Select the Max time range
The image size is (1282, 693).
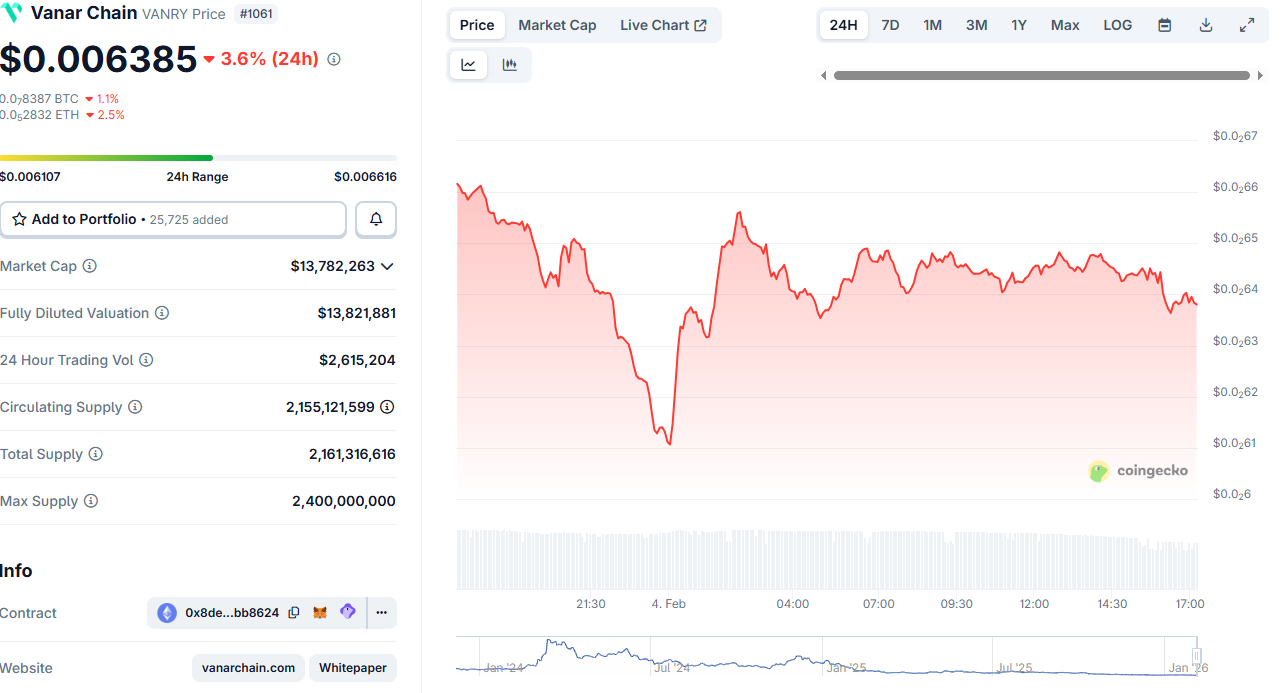tap(1065, 25)
